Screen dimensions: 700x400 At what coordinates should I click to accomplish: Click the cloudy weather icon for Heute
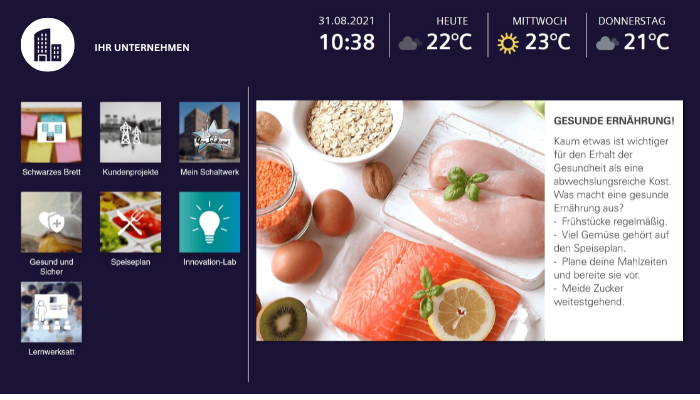tap(409, 43)
